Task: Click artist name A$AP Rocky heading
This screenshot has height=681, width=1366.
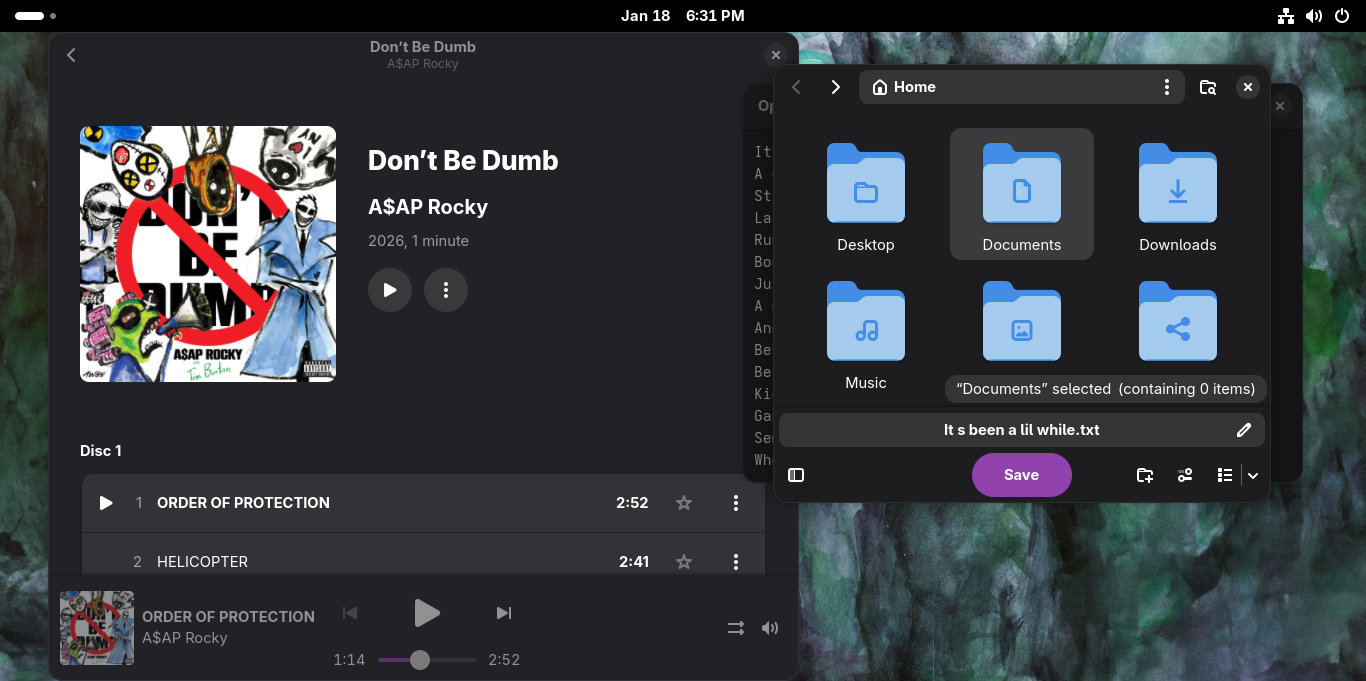Action: click(428, 207)
